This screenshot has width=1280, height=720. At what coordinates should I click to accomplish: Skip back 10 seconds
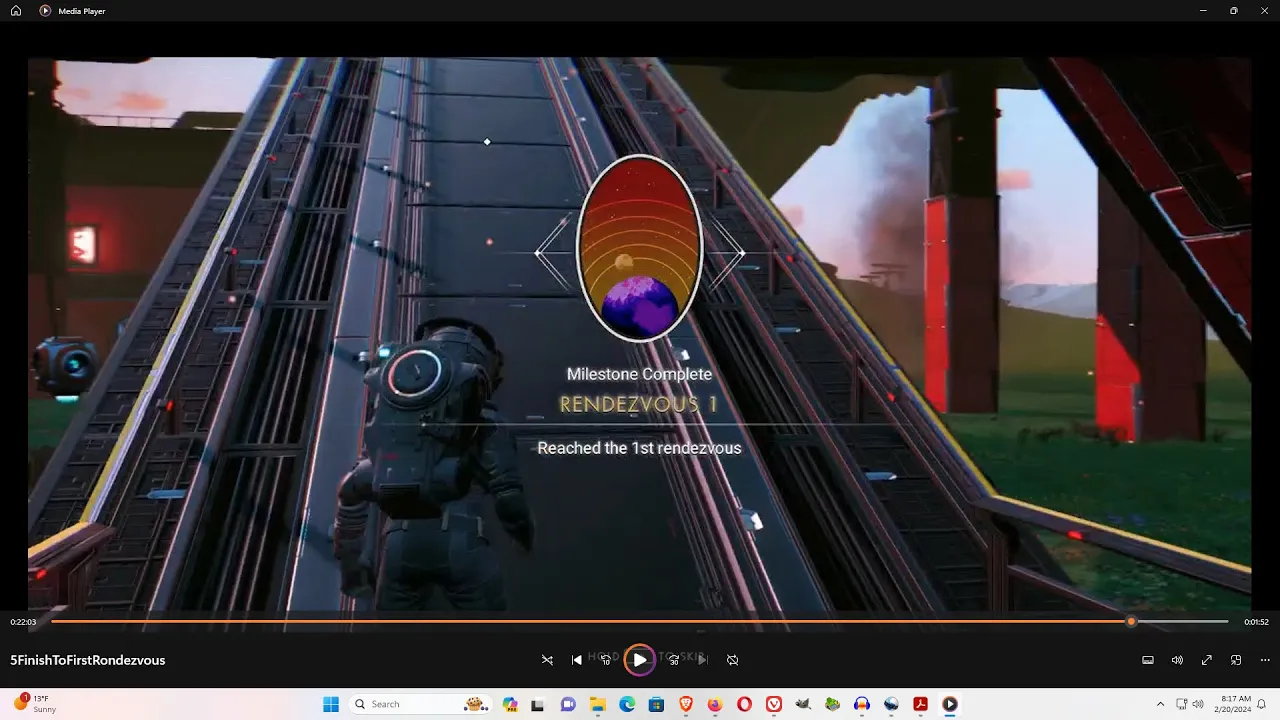tap(606, 660)
